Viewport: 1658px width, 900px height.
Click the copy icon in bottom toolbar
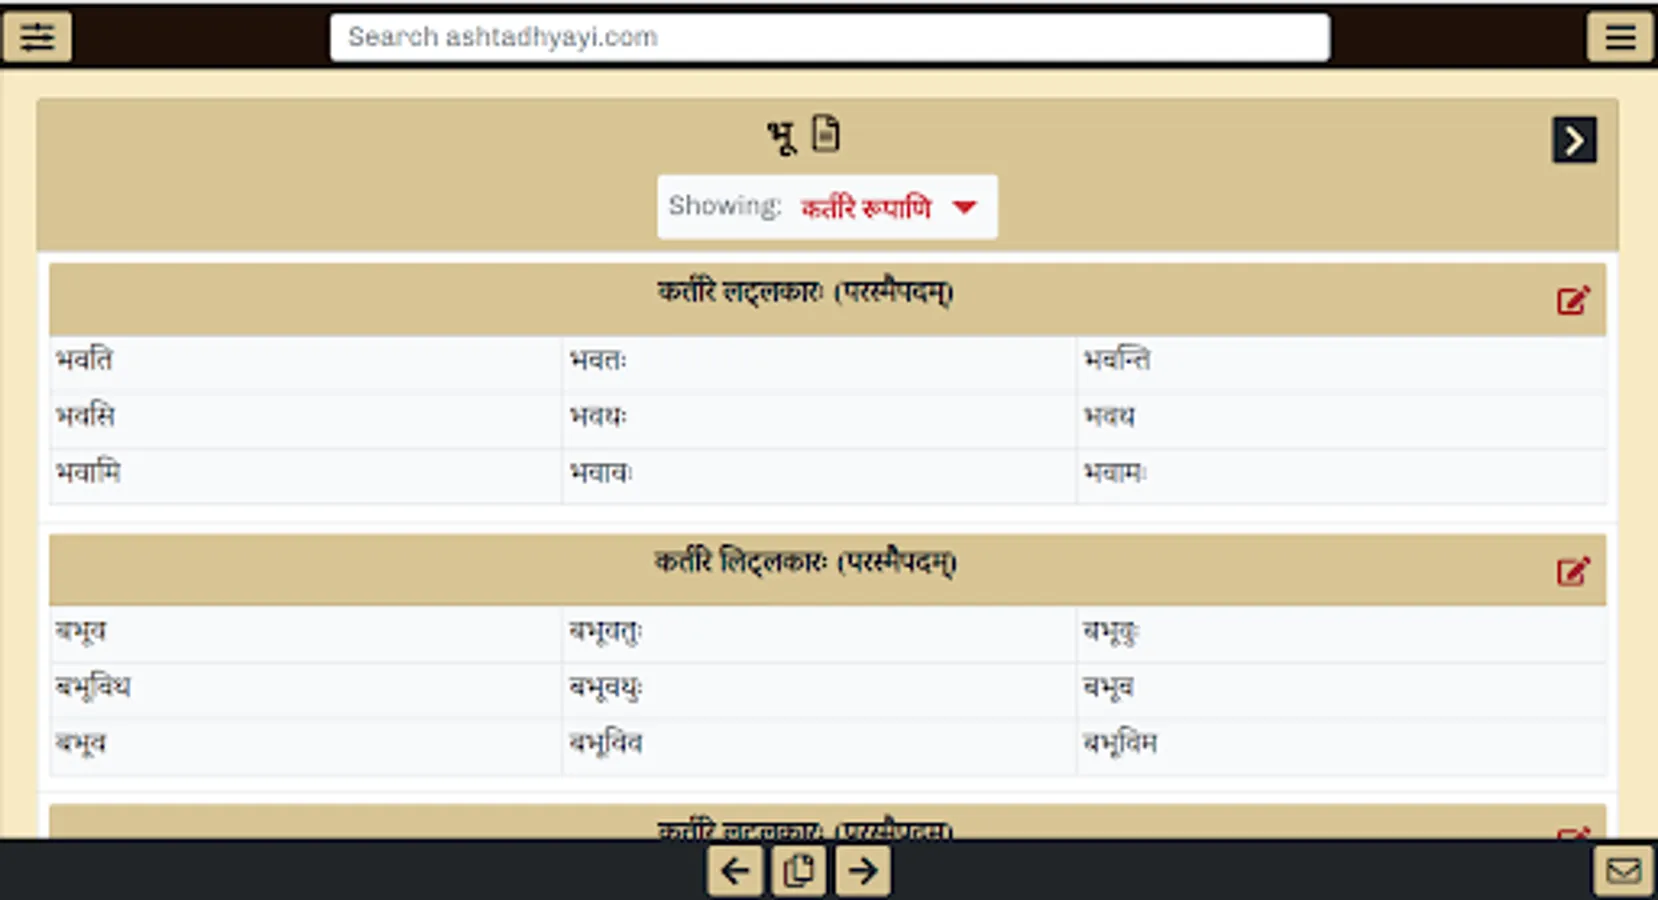(x=798, y=870)
